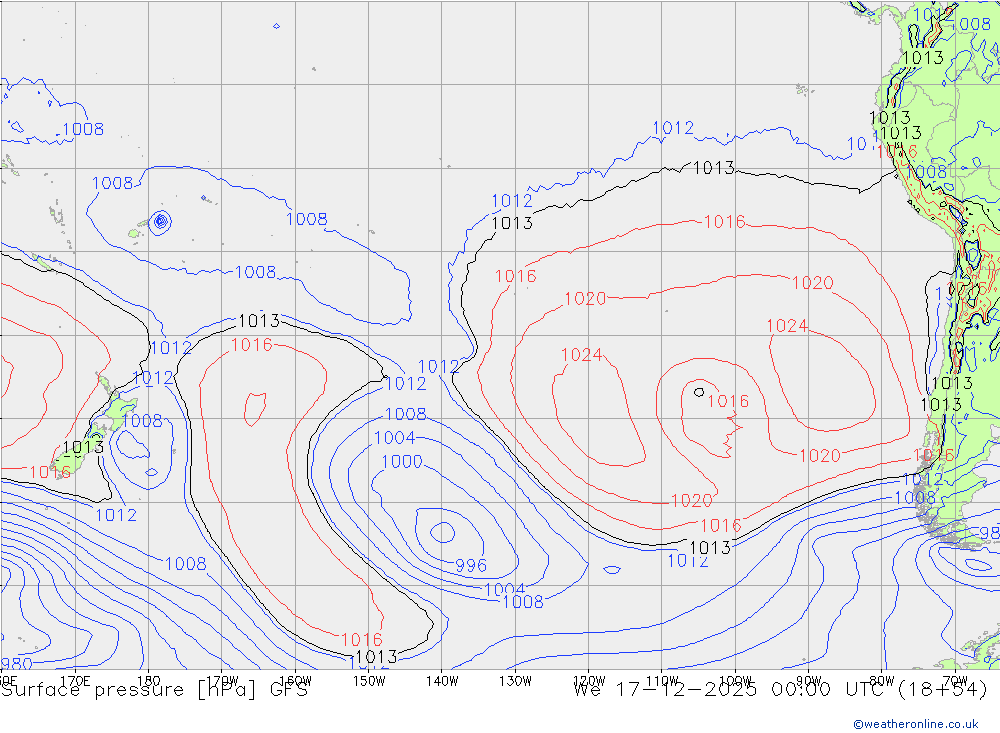The width and height of the screenshot is (1000, 733).
Task: Click the 150W longitude label
Action: click(369, 680)
